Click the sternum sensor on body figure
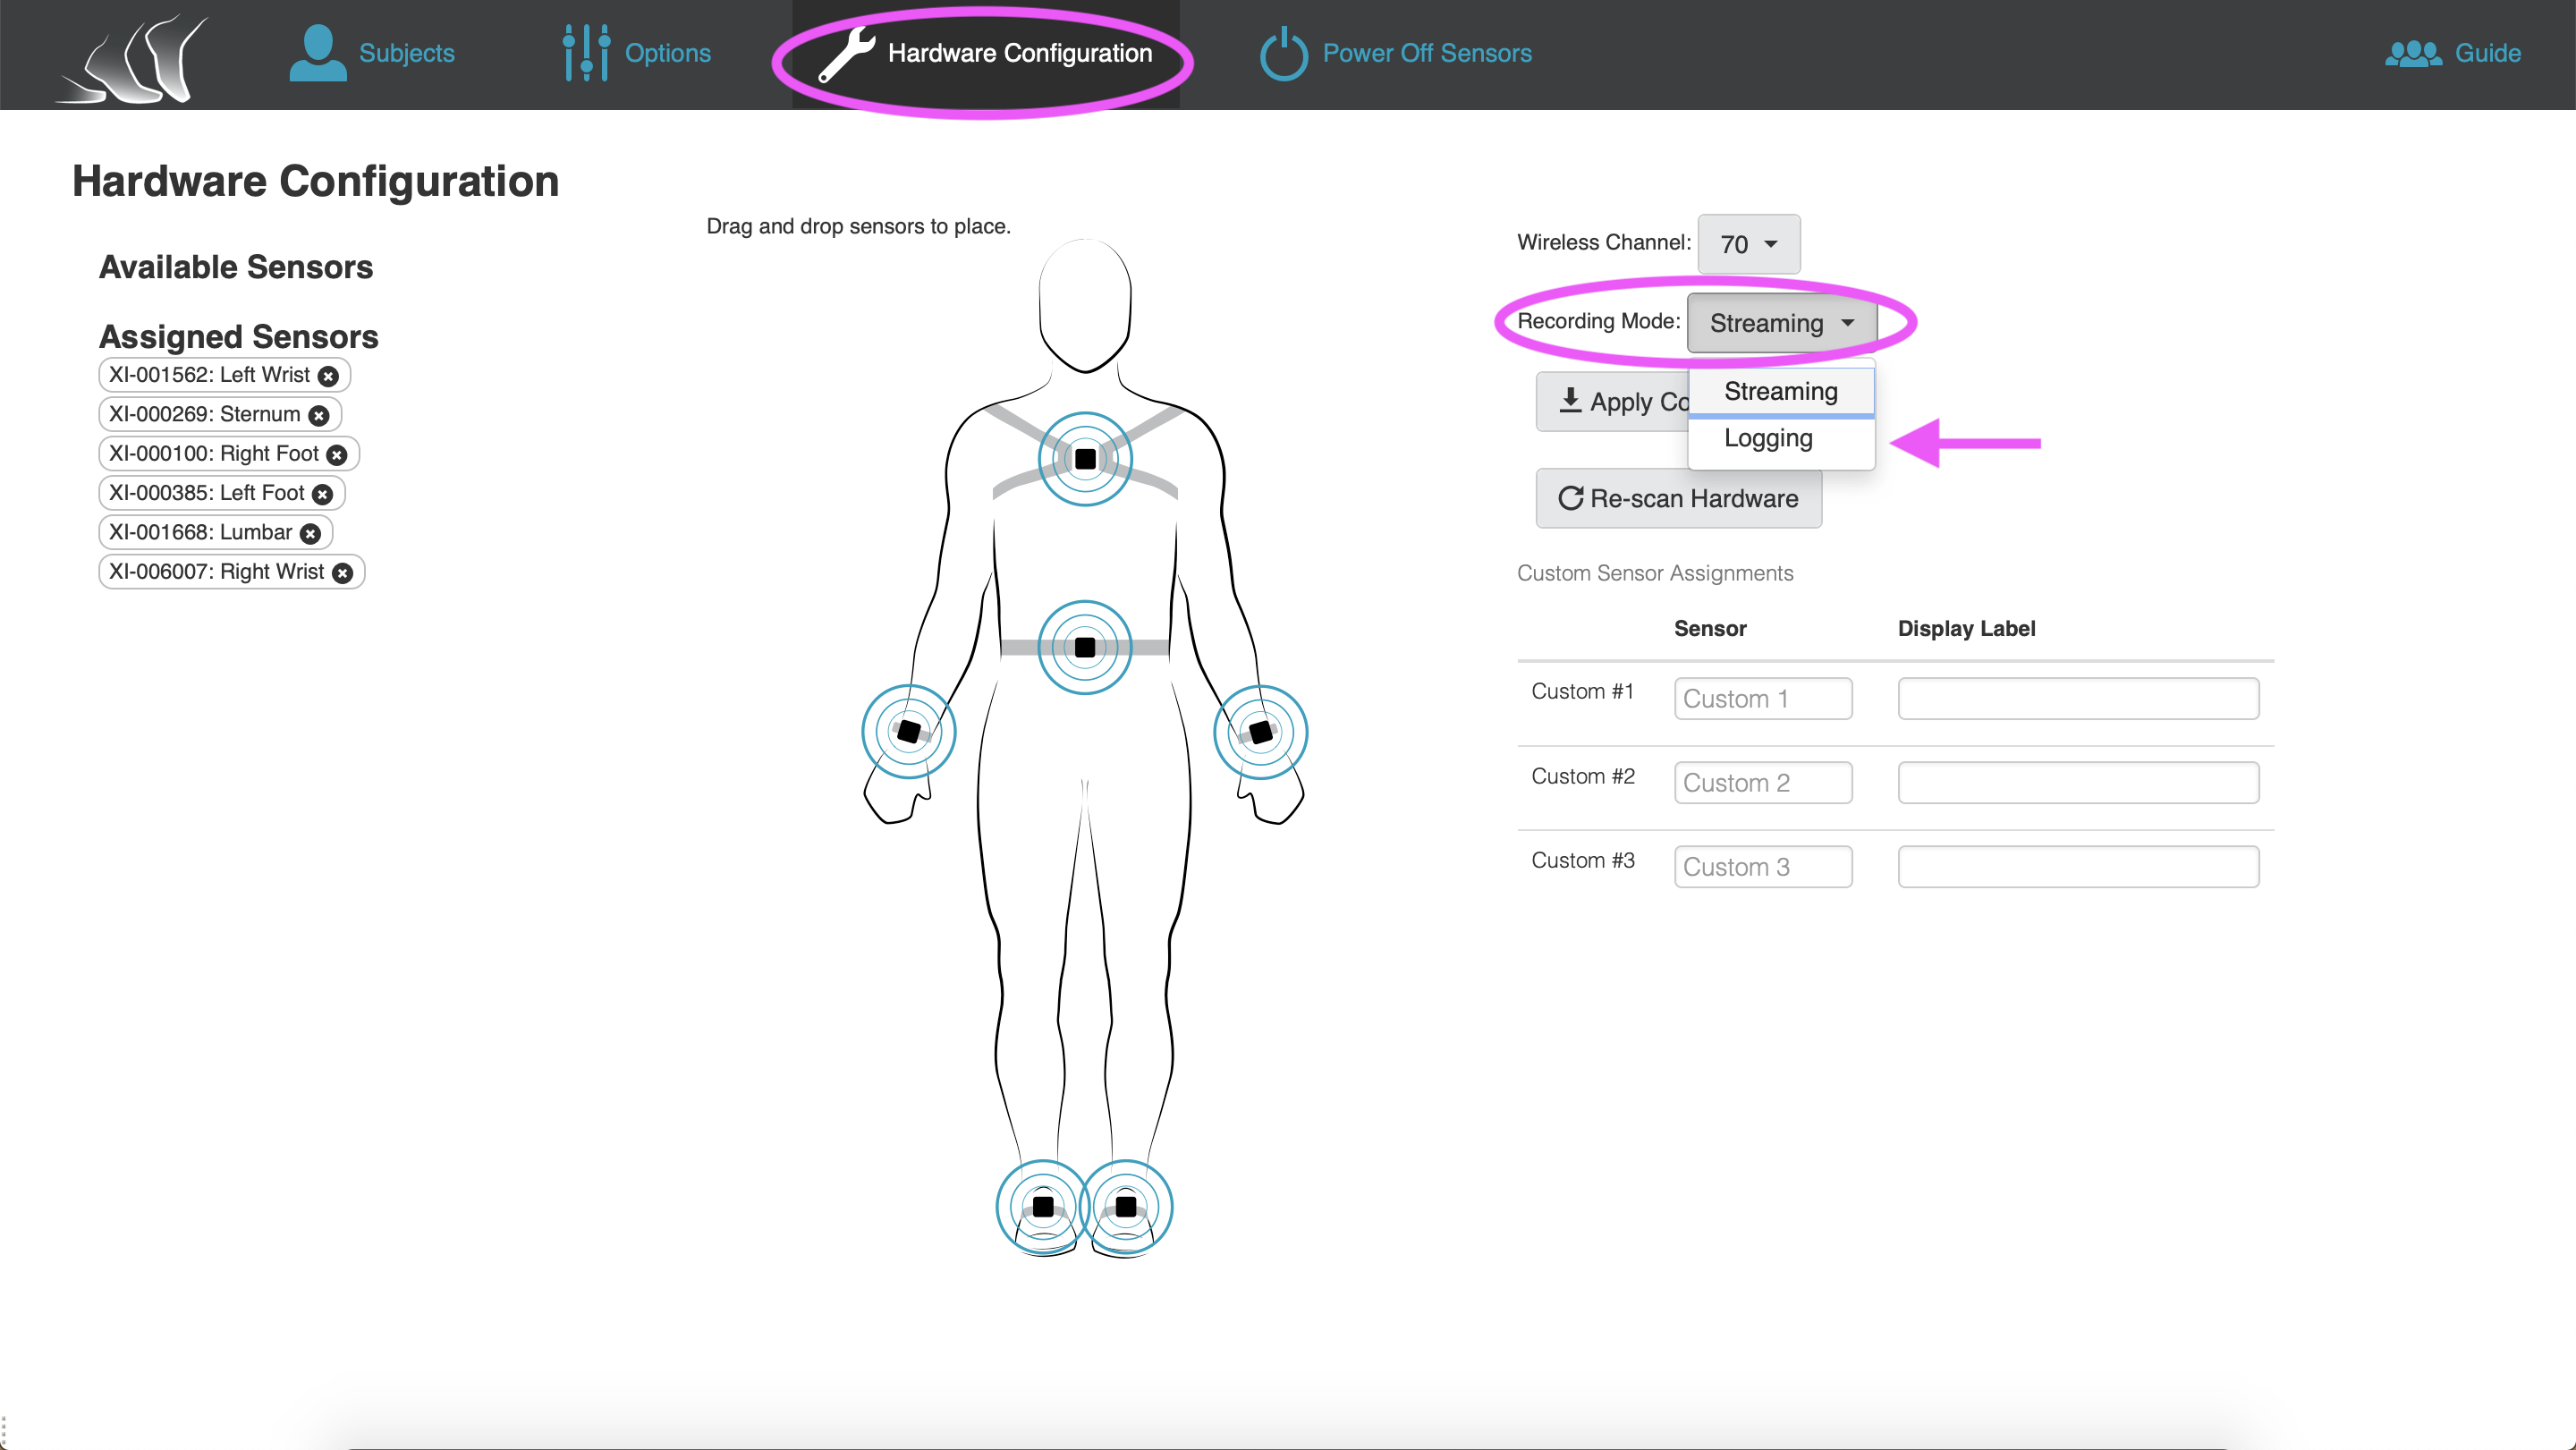The height and width of the screenshot is (1450, 2576). tap(1085, 459)
